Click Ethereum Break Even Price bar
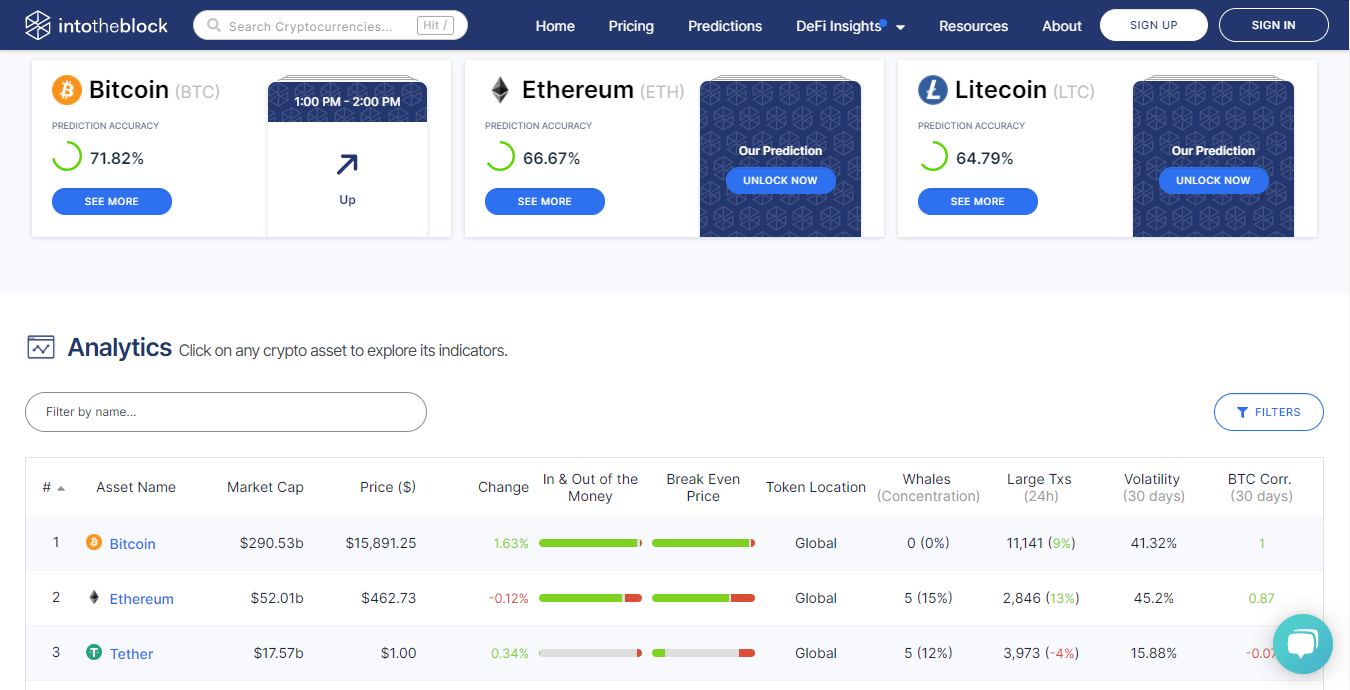This screenshot has width=1350, height=690. [x=703, y=598]
